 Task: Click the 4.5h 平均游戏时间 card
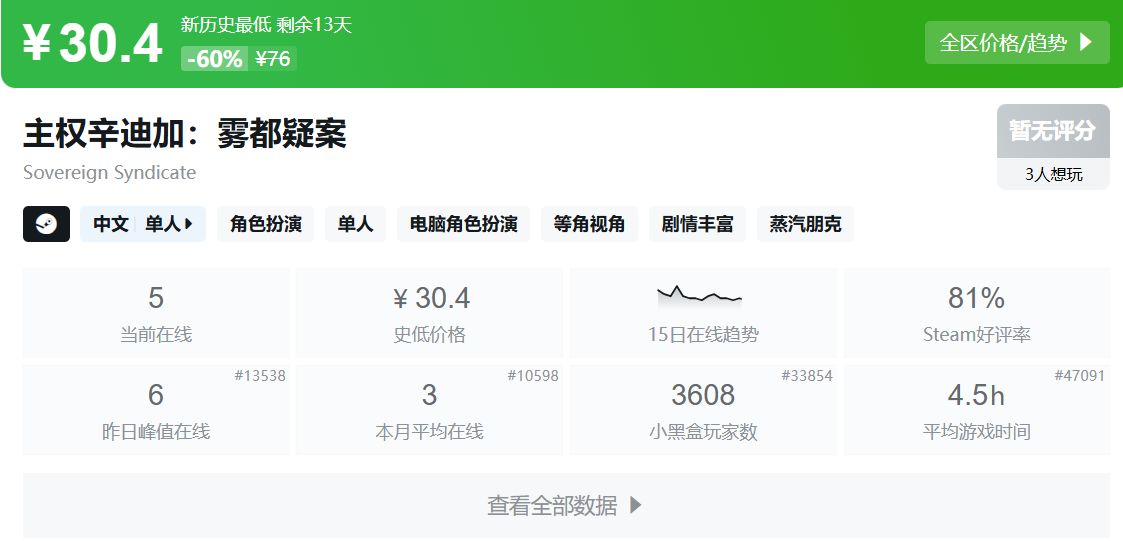977,410
